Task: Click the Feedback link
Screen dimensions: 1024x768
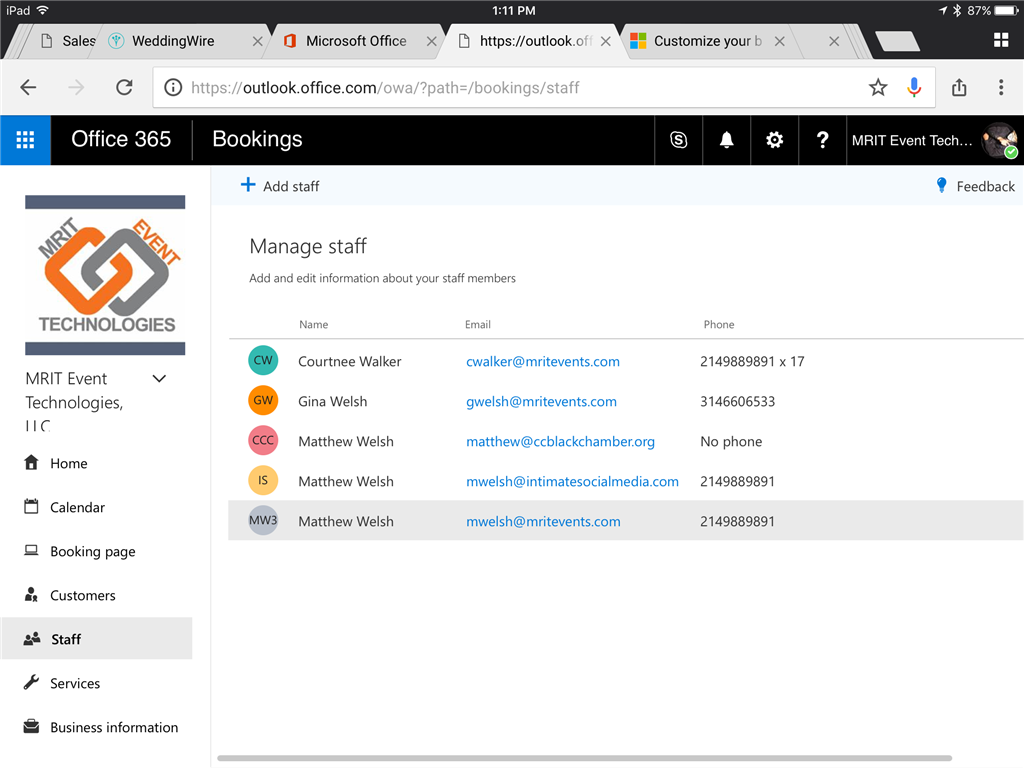Action: 985,186
